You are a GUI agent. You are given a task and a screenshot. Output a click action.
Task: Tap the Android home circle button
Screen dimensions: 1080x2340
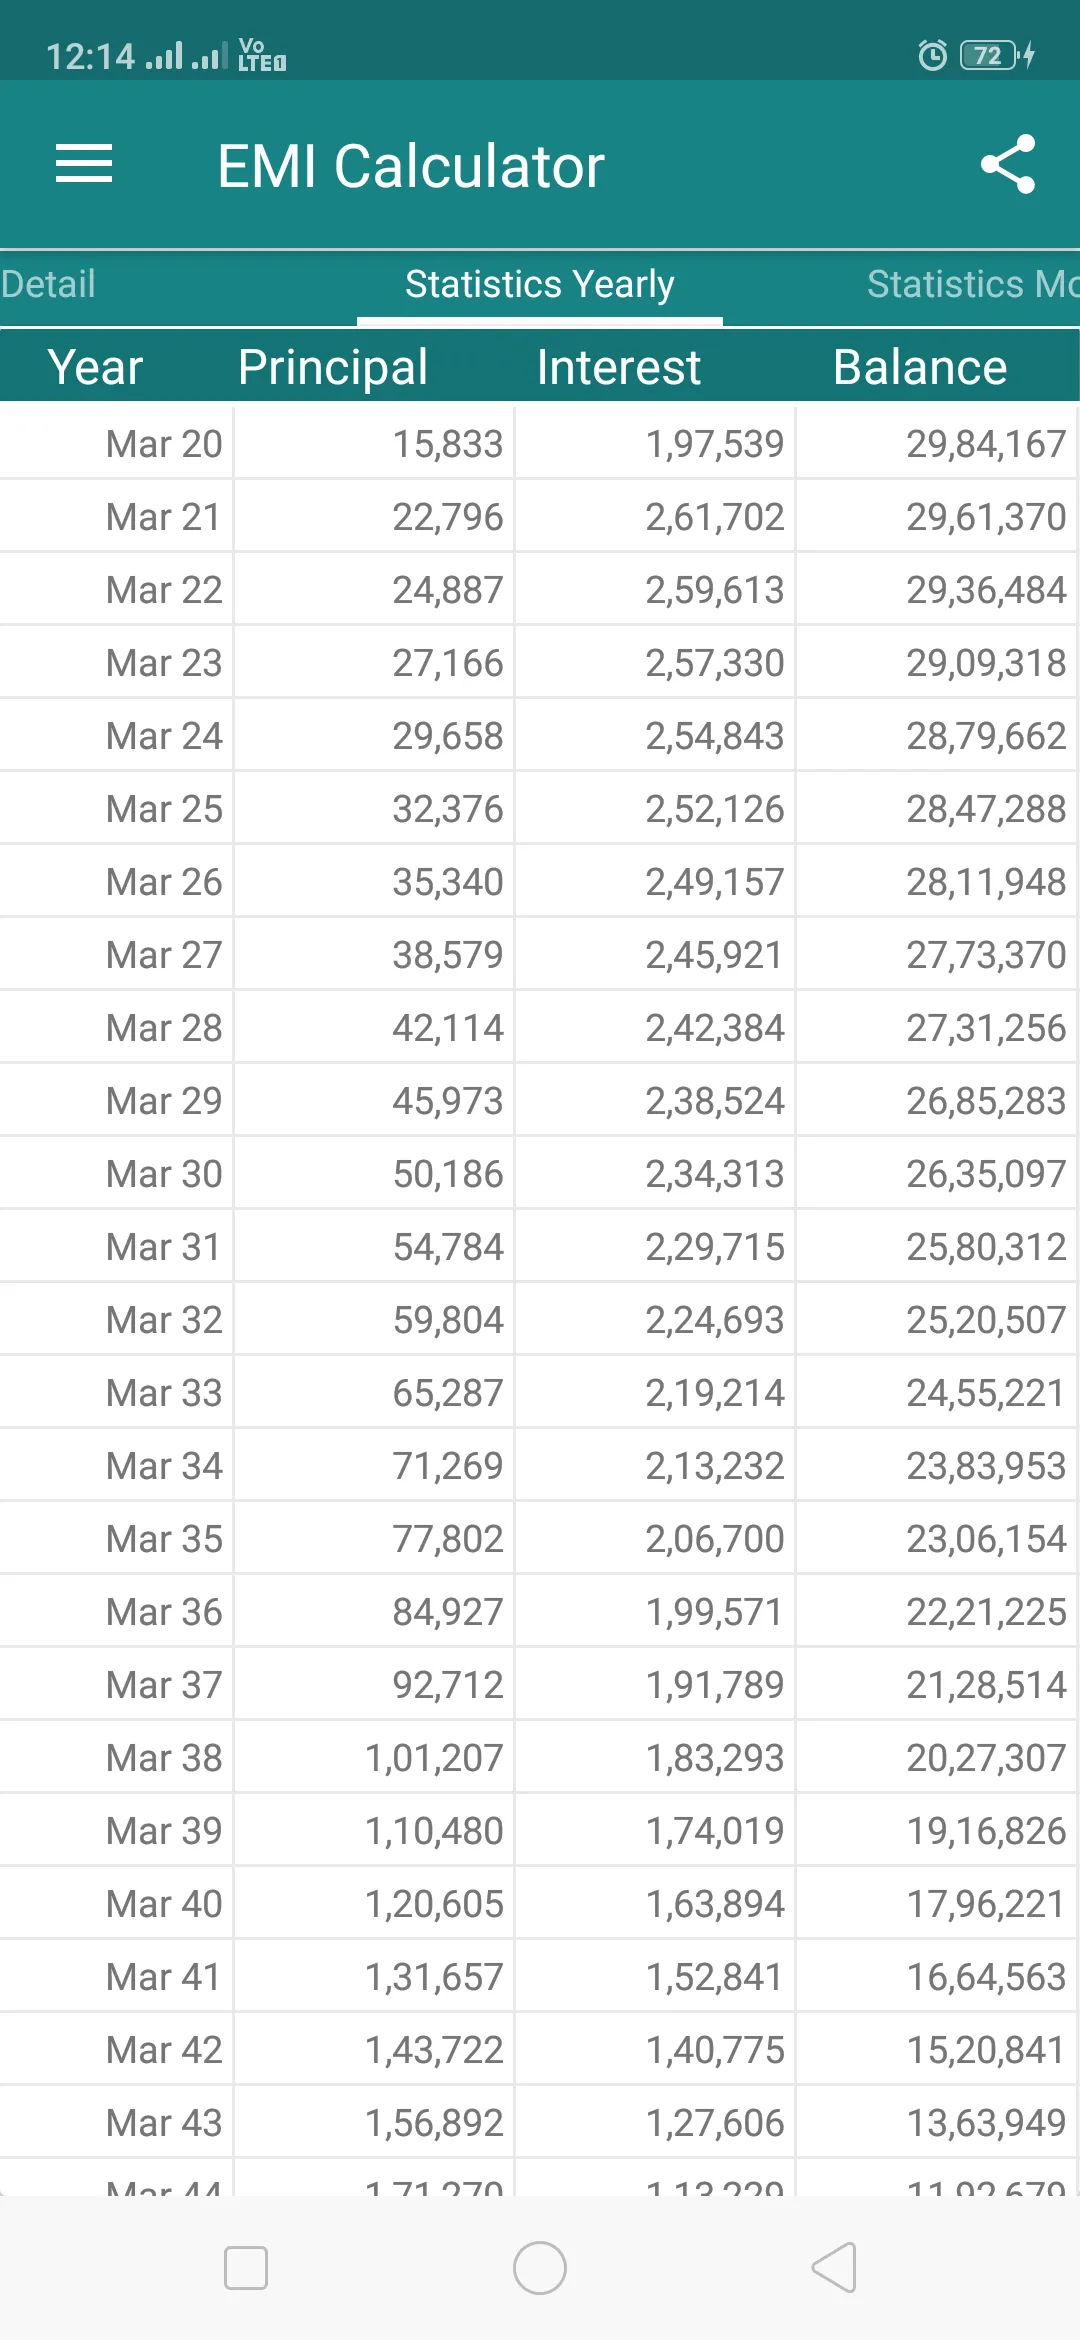click(540, 2267)
